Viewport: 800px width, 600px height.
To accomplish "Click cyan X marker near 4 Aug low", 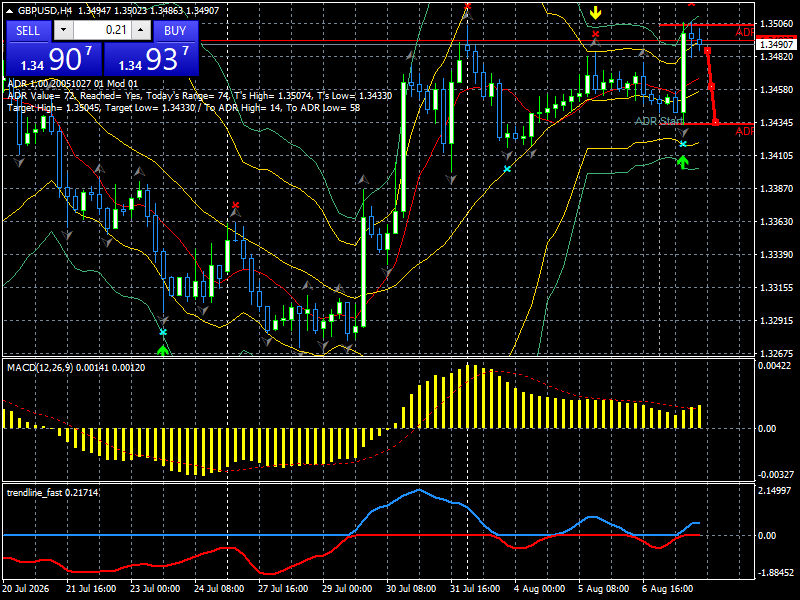I will pyautogui.click(x=507, y=169).
